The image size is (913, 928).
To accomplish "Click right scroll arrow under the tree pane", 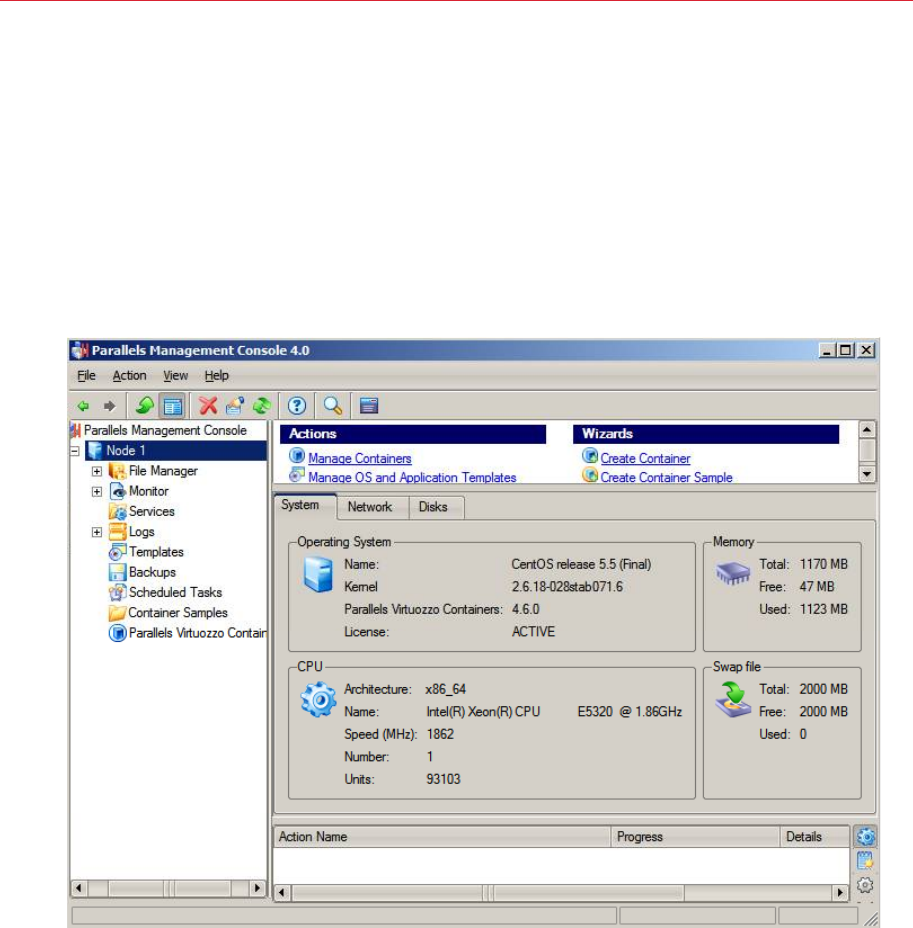I will click(257, 888).
